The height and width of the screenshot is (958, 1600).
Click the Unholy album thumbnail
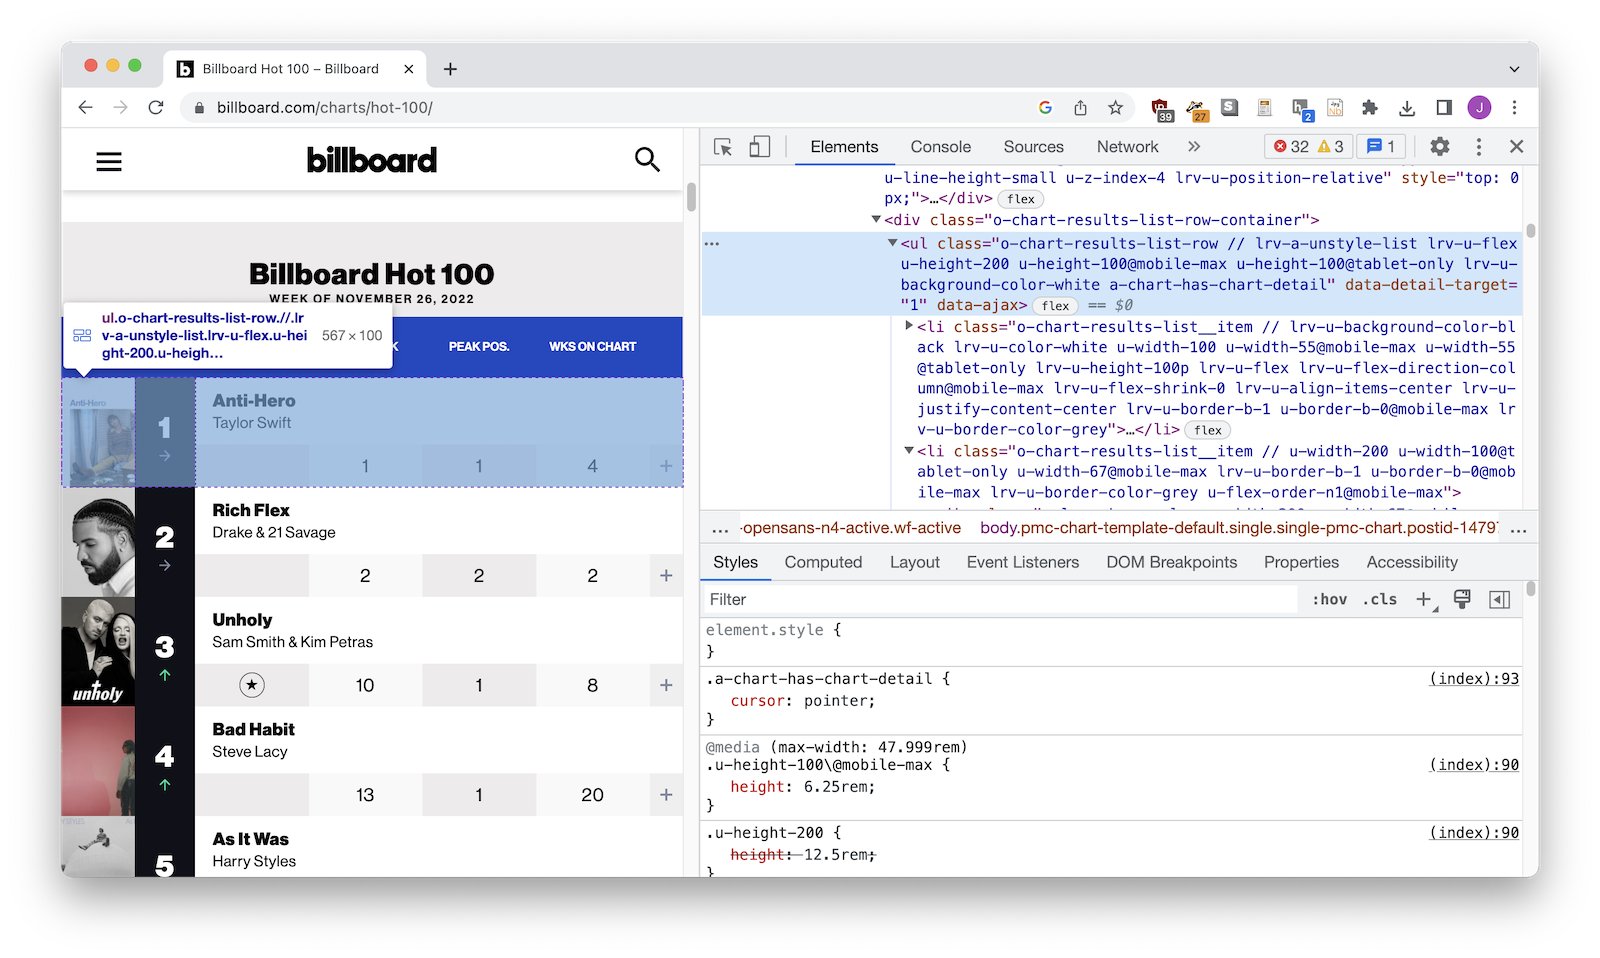[x=98, y=652]
